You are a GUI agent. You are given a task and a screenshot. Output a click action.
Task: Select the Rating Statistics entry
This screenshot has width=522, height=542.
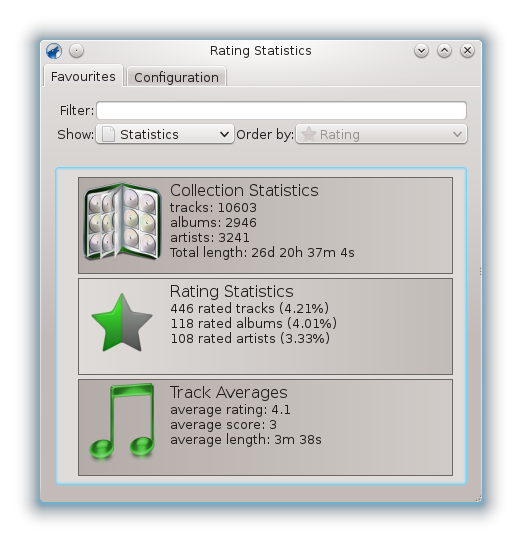click(x=265, y=326)
